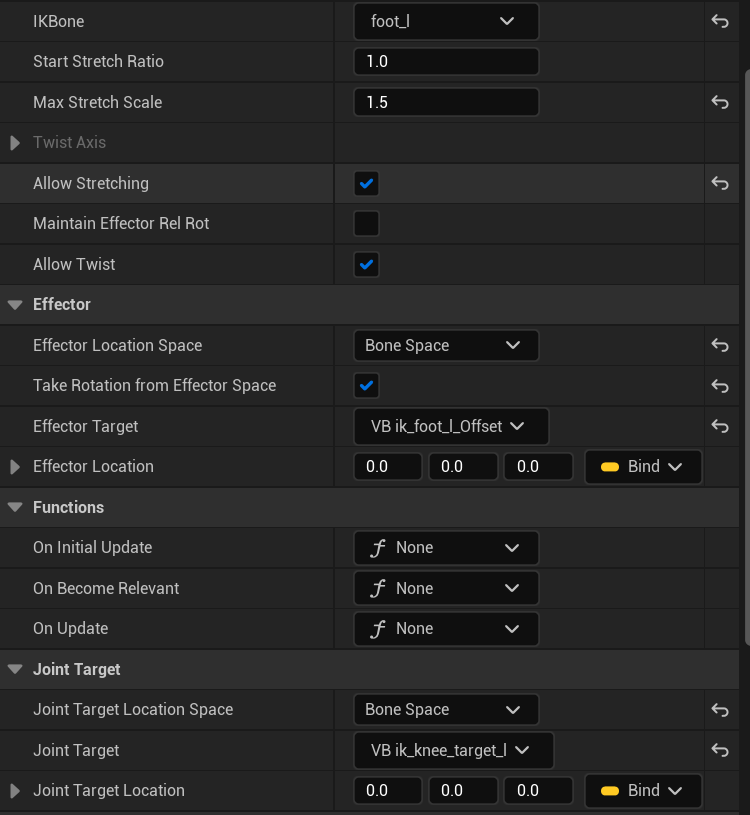Reset the Joint Target bone to default
The image size is (750, 815).
tap(719, 750)
